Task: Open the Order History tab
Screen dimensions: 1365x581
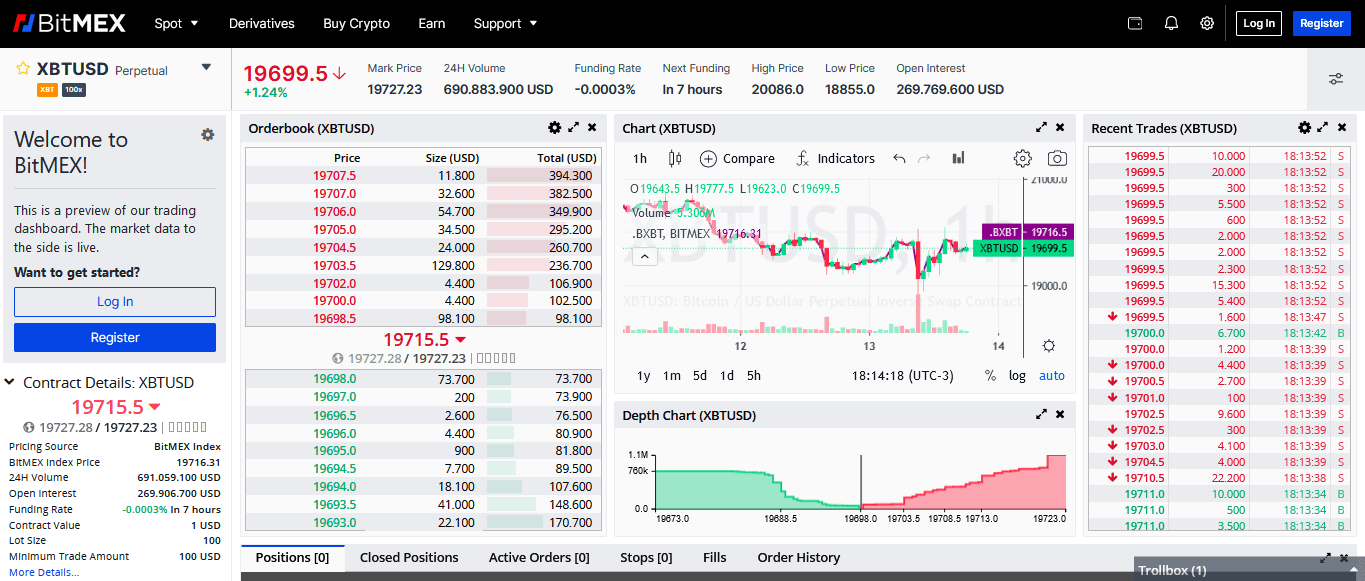Action: pos(798,557)
